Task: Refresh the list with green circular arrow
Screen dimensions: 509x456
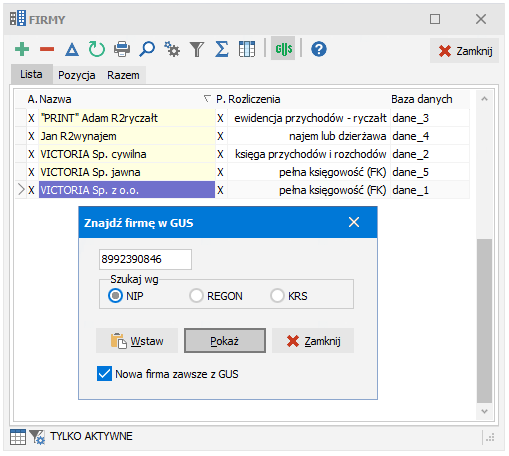Action: (97, 49)
